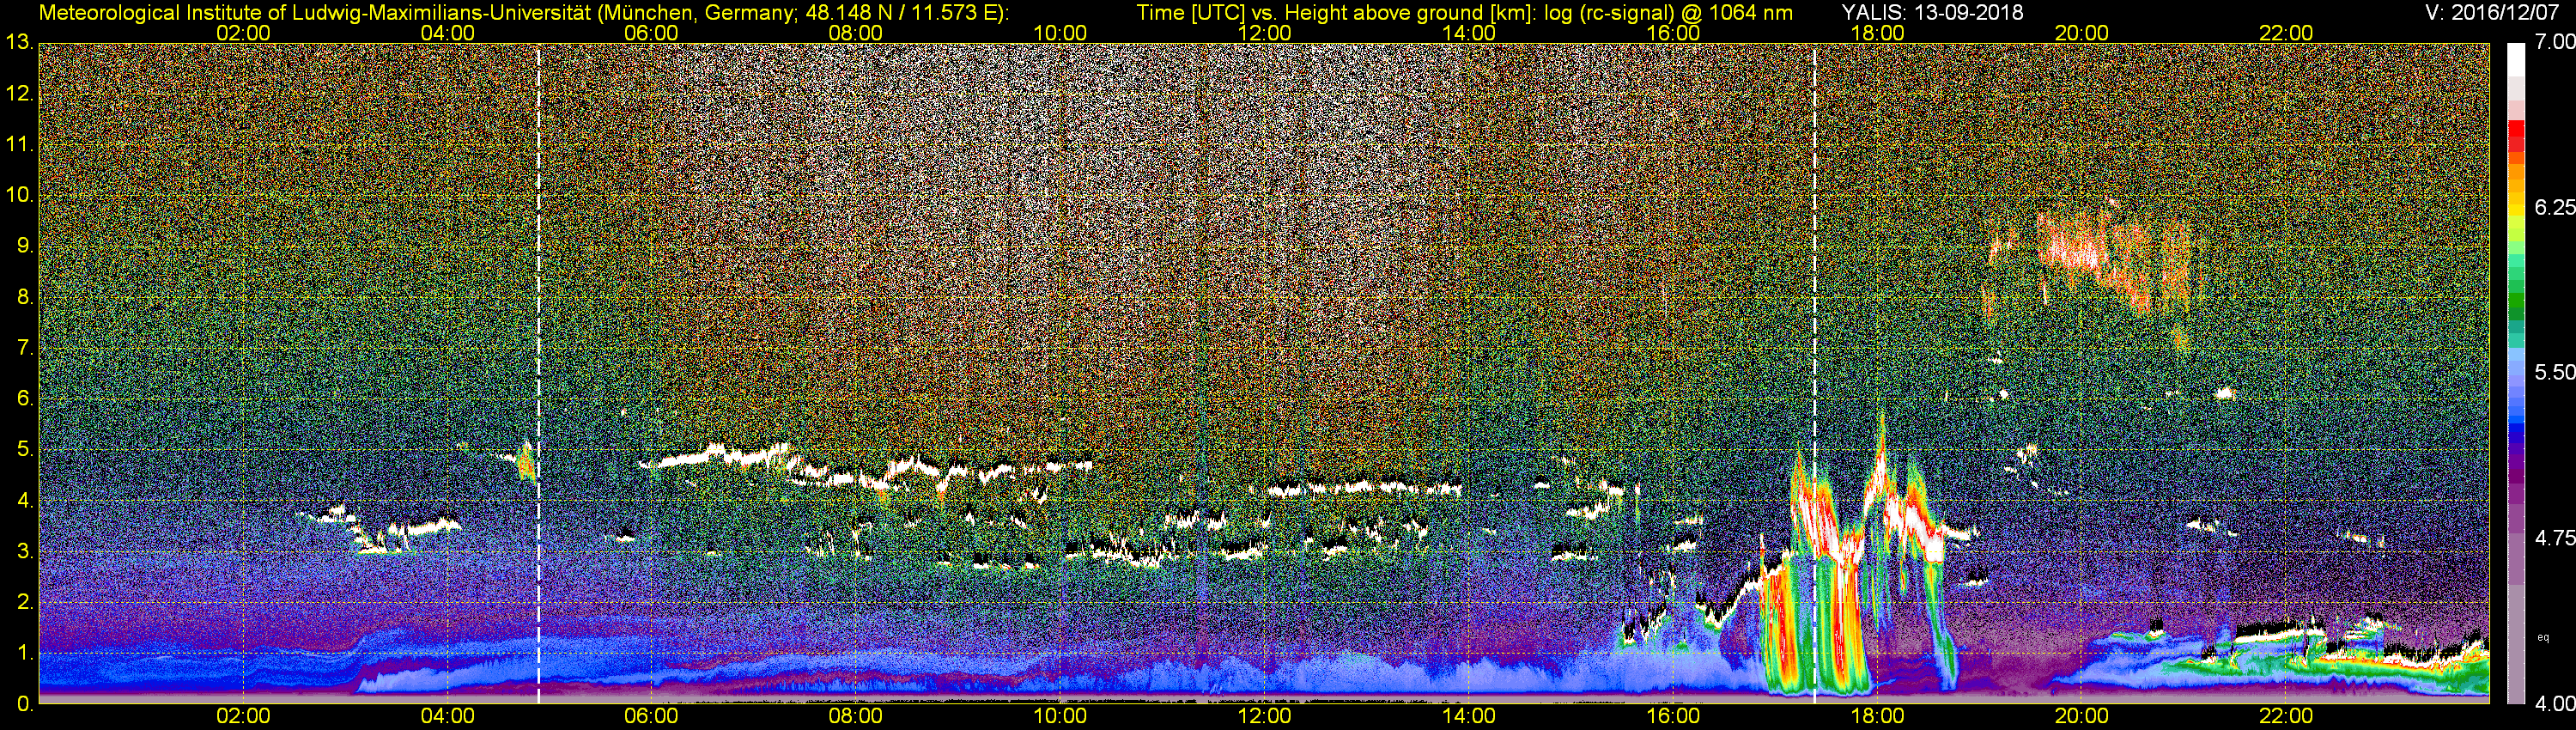Select the 06:00 label on the bottom time axis
The width and height of the screenshot is (2576, 730).
pyautogui.click(x=651, y=717)
